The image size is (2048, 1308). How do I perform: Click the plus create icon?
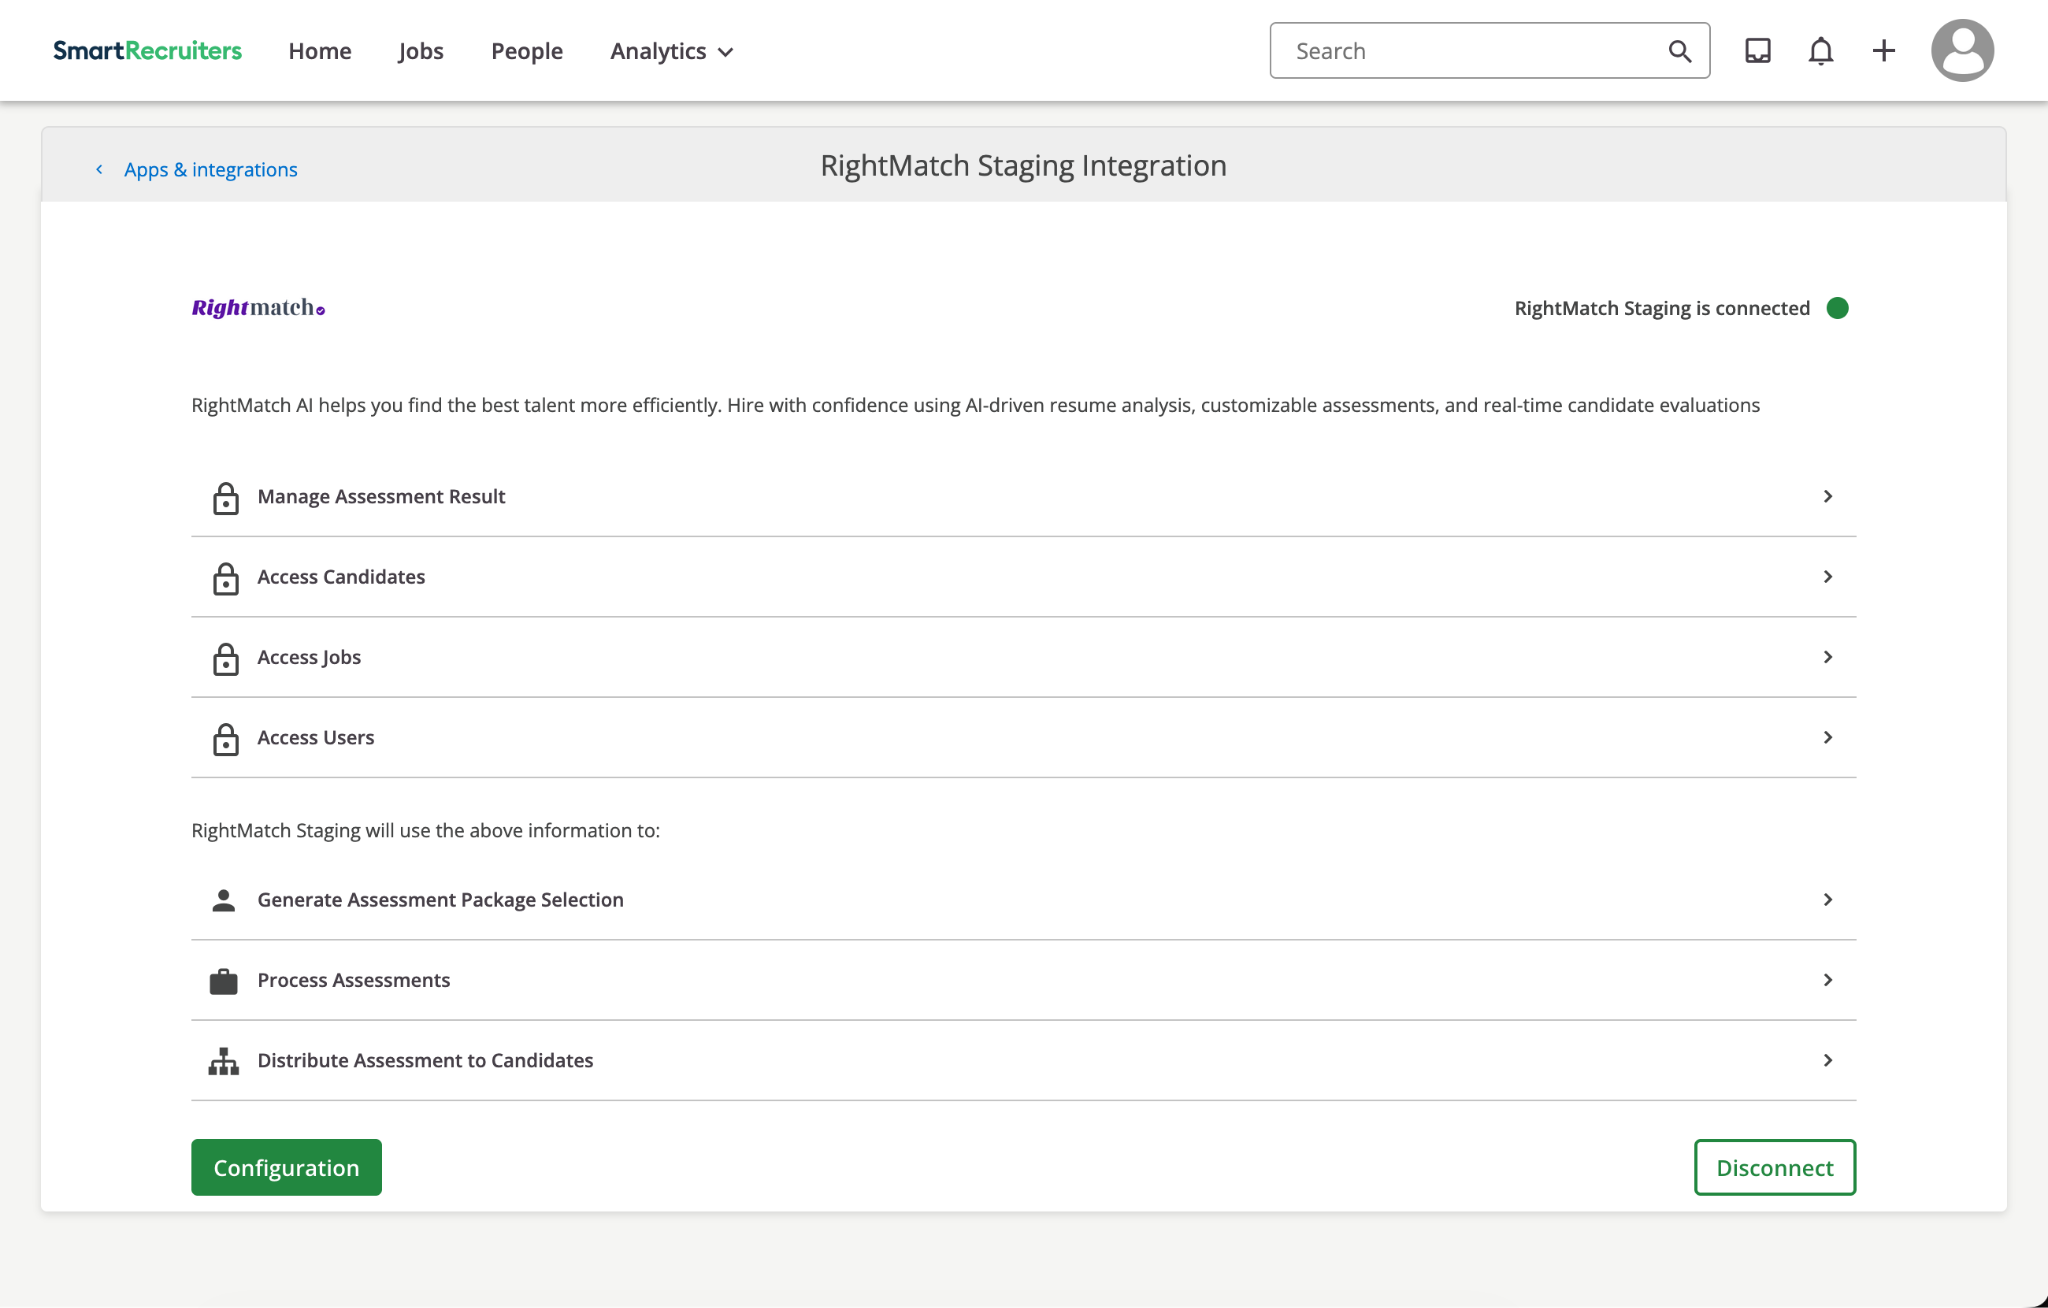click(x=1884, y=51)
